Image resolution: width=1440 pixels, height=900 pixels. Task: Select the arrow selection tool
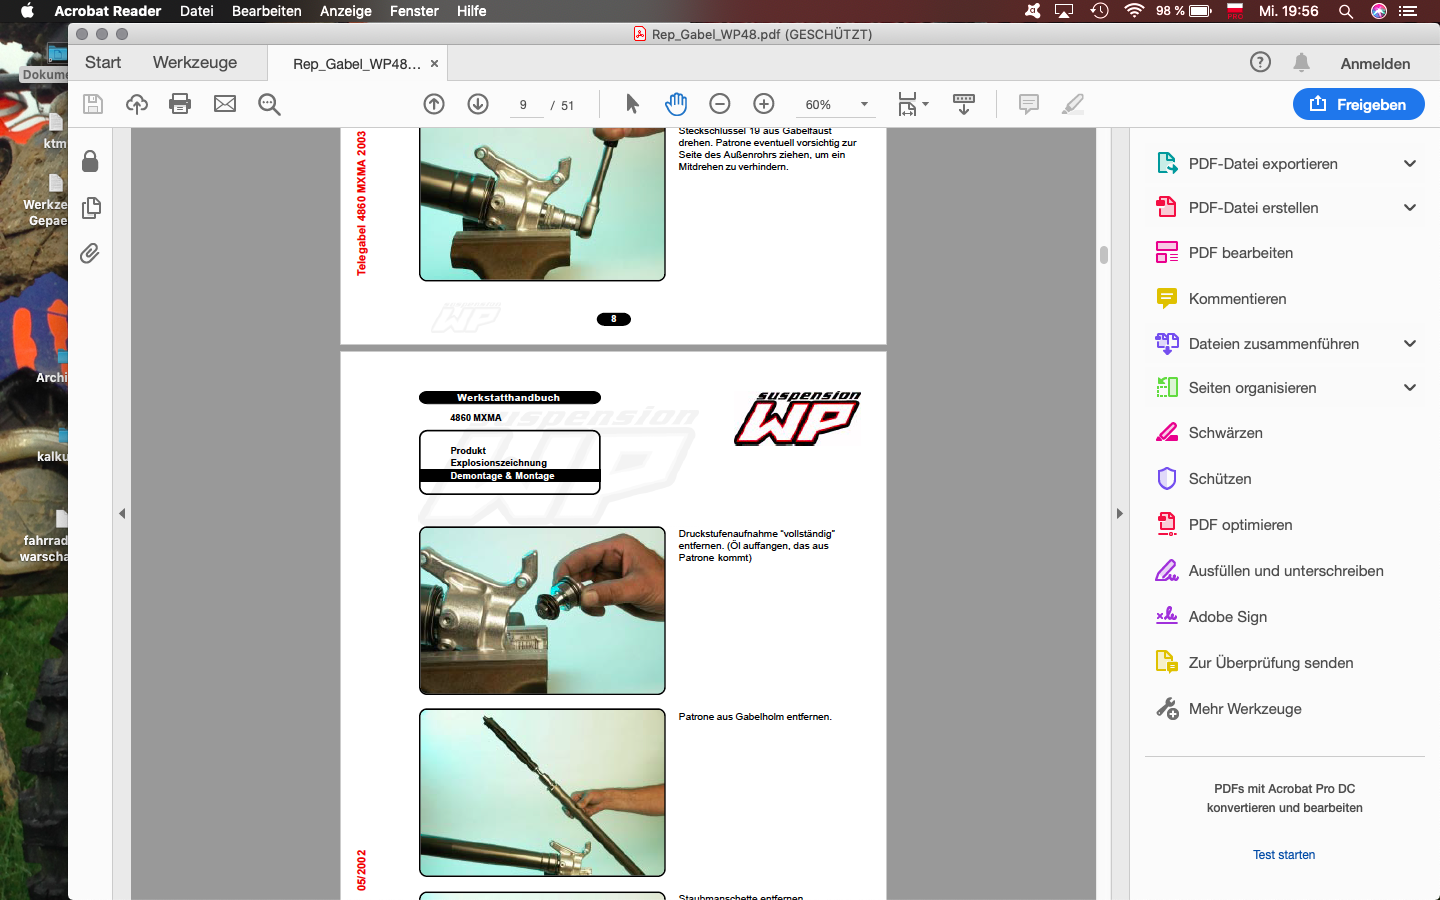(x=632, y=104)
